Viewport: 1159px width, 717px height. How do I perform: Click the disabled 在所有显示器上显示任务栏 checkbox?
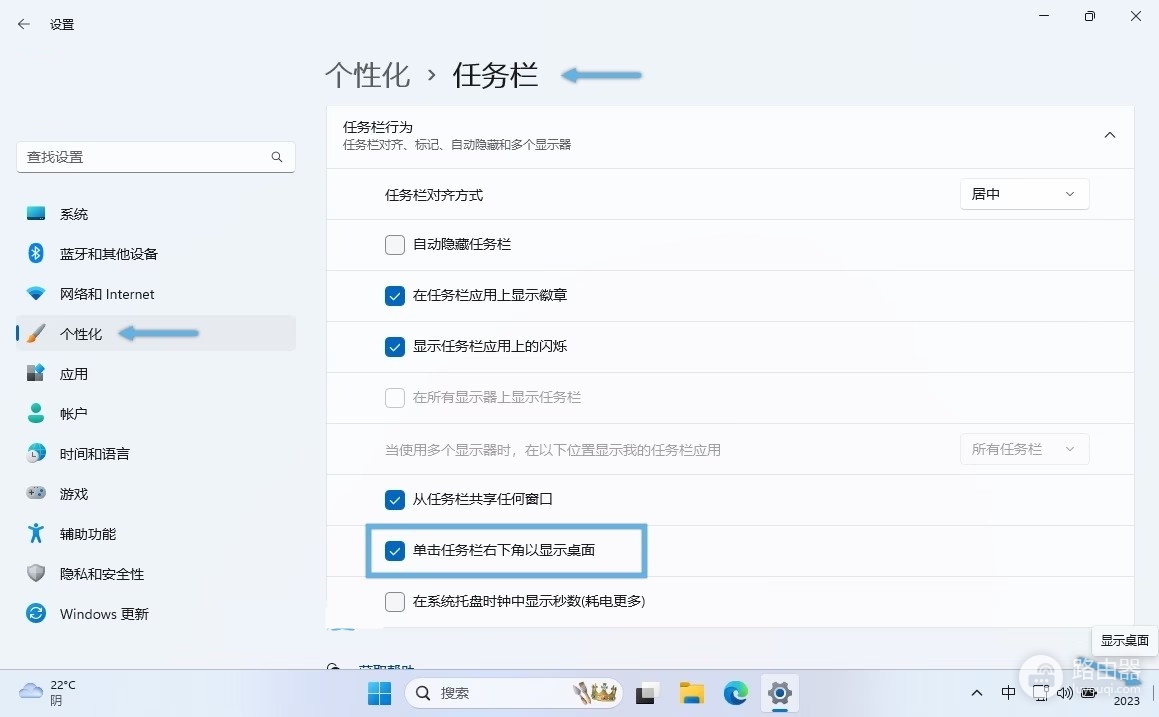click(395, 398)
